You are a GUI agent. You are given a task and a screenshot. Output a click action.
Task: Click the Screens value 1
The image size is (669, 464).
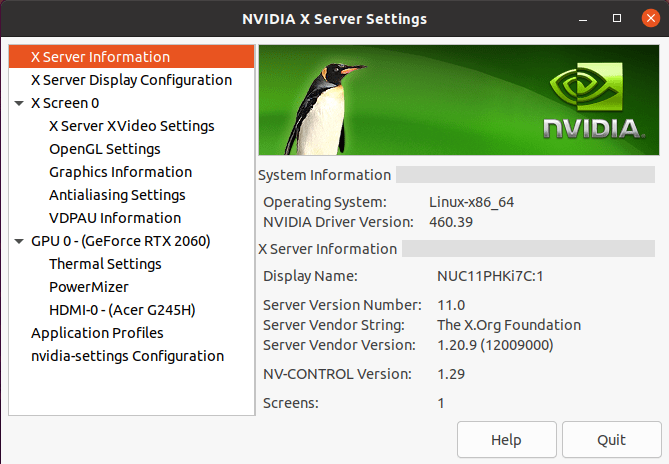point(441,403)
